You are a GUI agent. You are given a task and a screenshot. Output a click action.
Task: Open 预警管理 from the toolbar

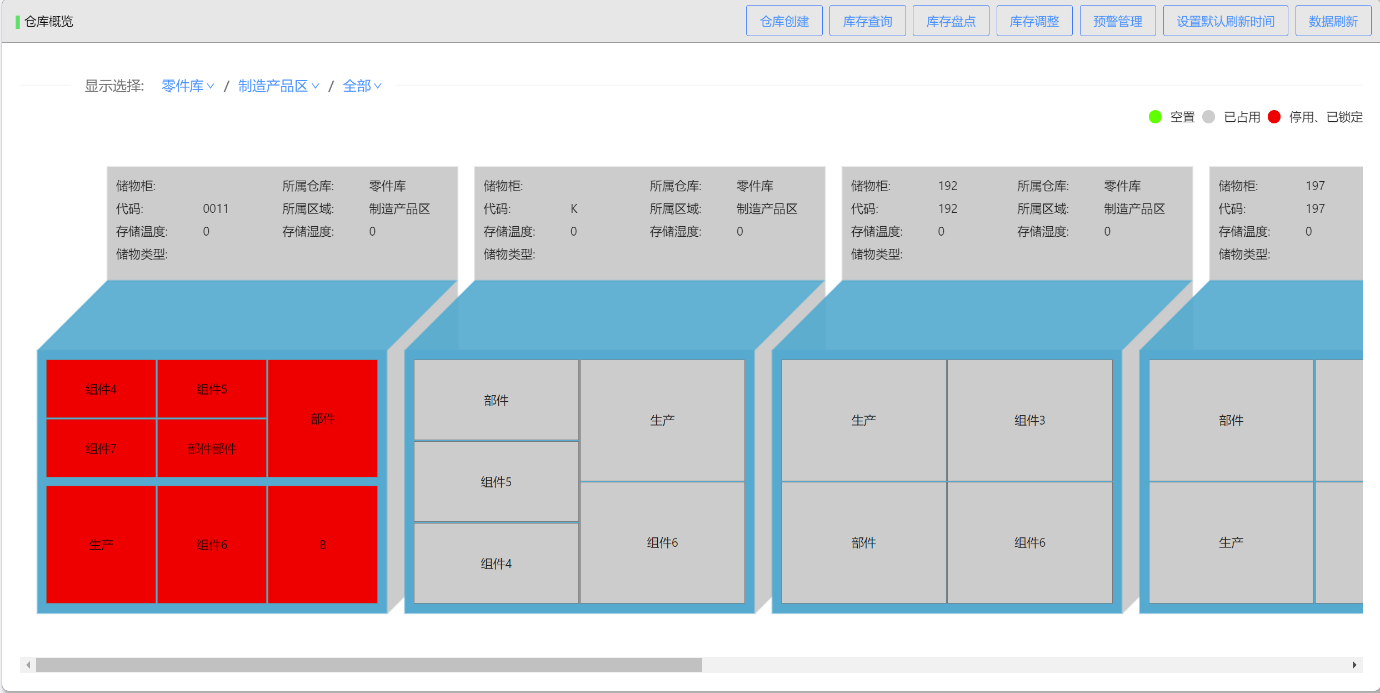(x=1118, y=21)
